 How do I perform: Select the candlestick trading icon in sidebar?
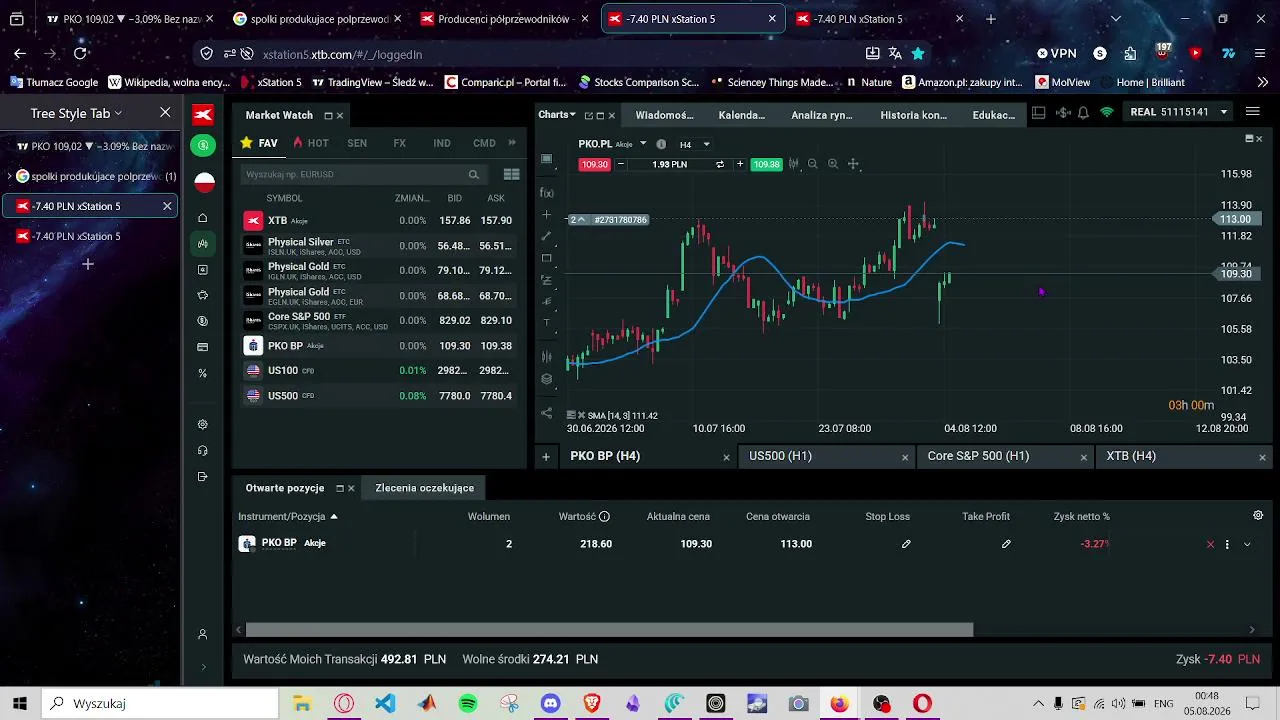[x=203, y=244]
